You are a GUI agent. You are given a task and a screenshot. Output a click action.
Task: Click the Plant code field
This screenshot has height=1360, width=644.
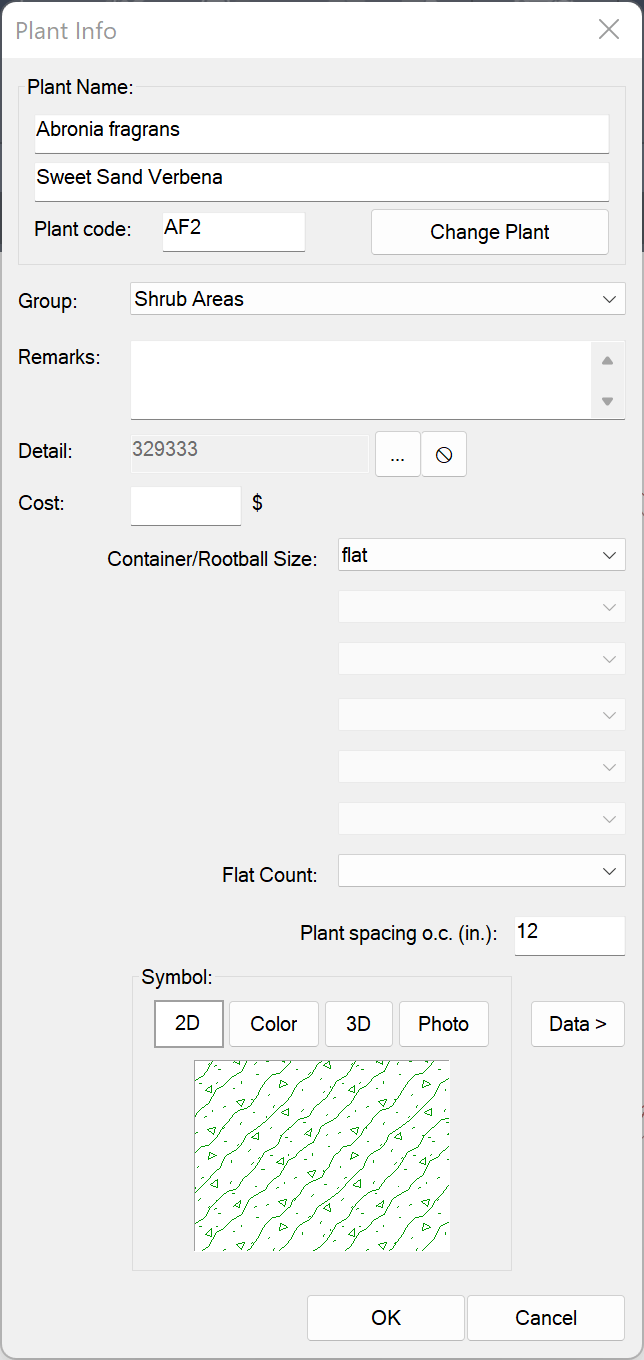pos(234,231)
